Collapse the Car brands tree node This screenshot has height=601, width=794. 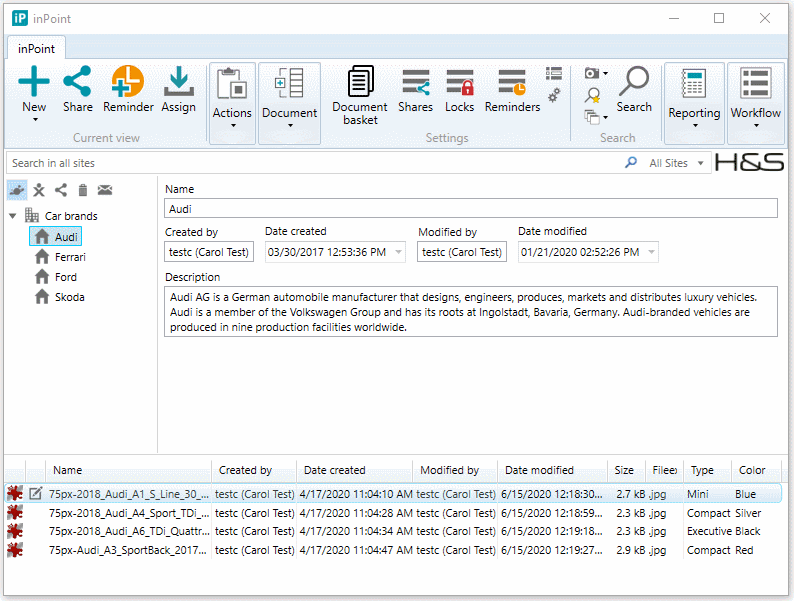coord(12,216)
